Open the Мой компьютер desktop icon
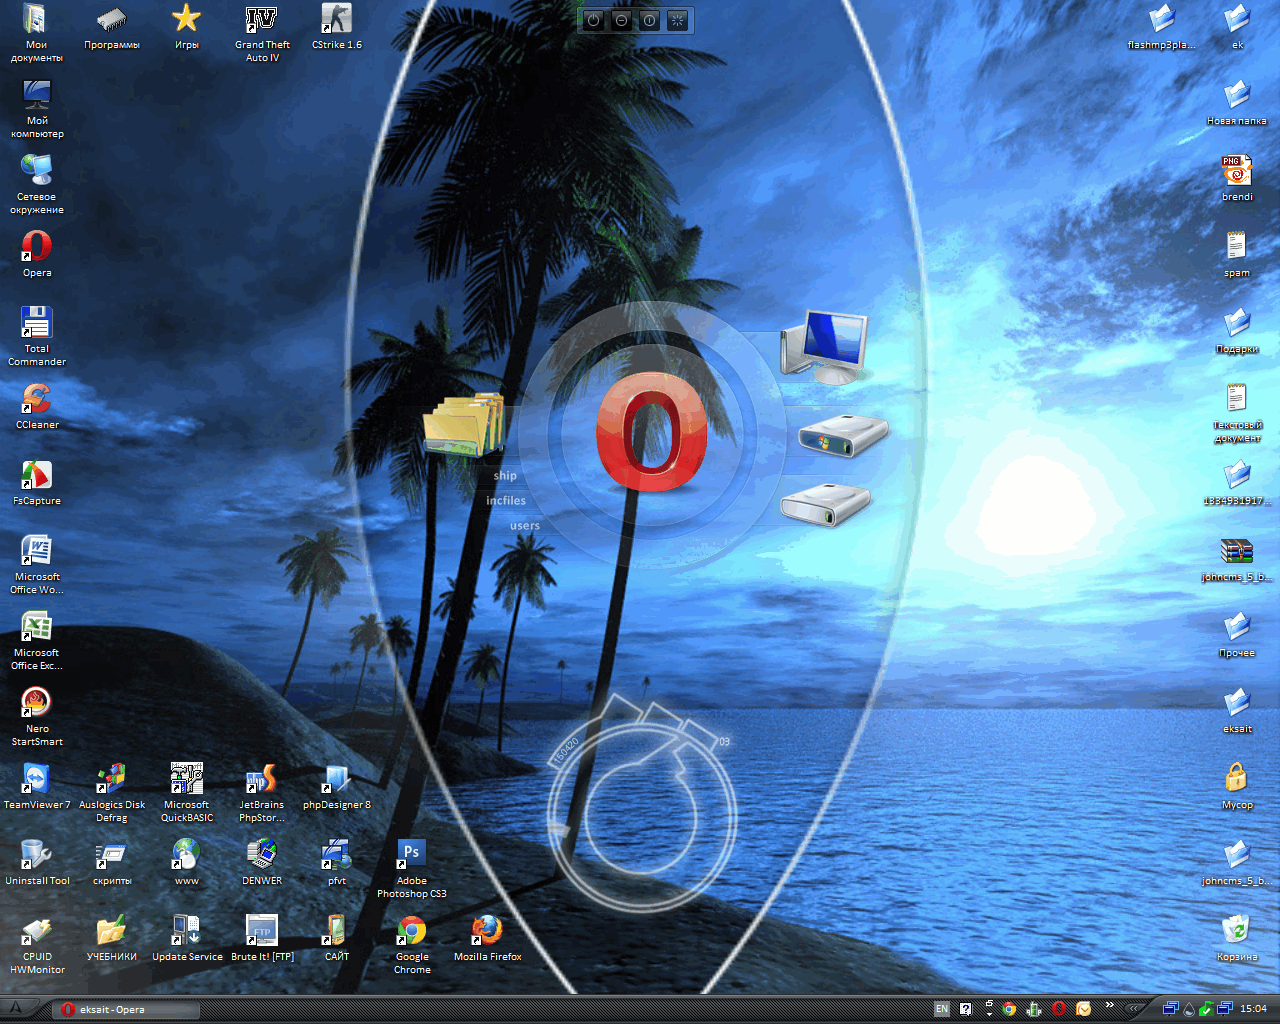 (x=37, y=108)
